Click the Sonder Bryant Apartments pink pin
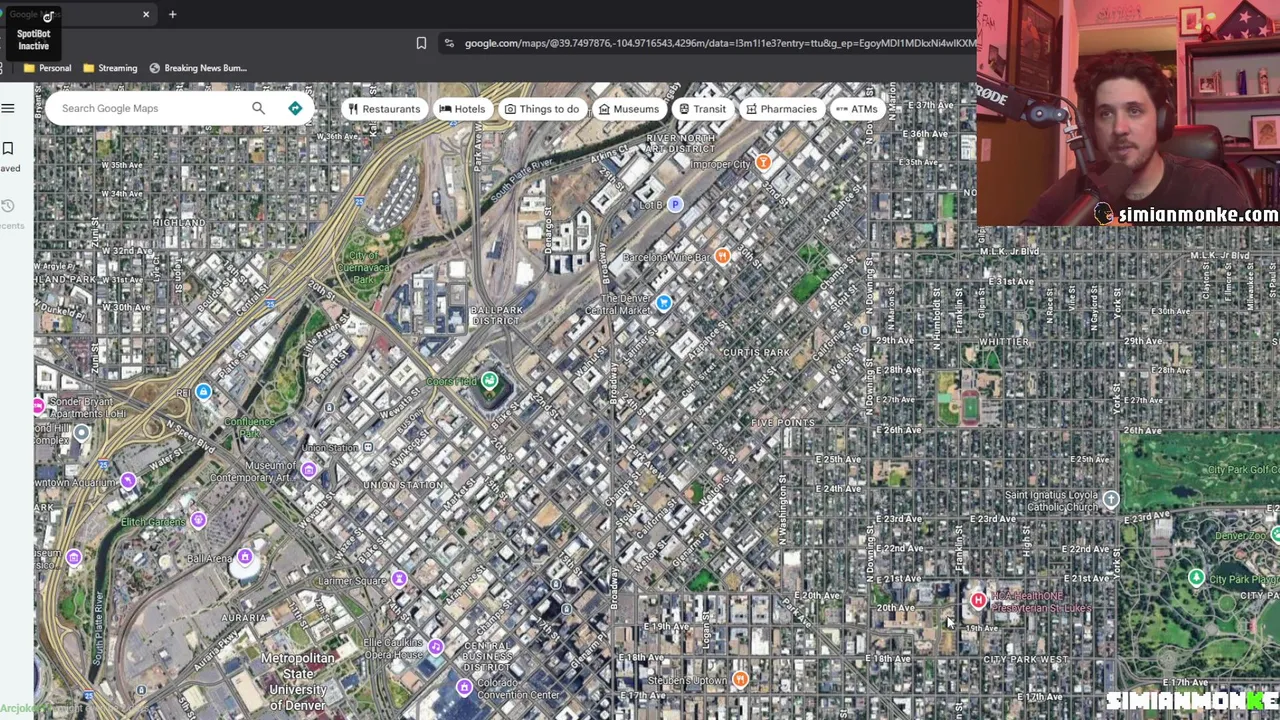Viewport: 1280px width, 720px height. point(39,405)
